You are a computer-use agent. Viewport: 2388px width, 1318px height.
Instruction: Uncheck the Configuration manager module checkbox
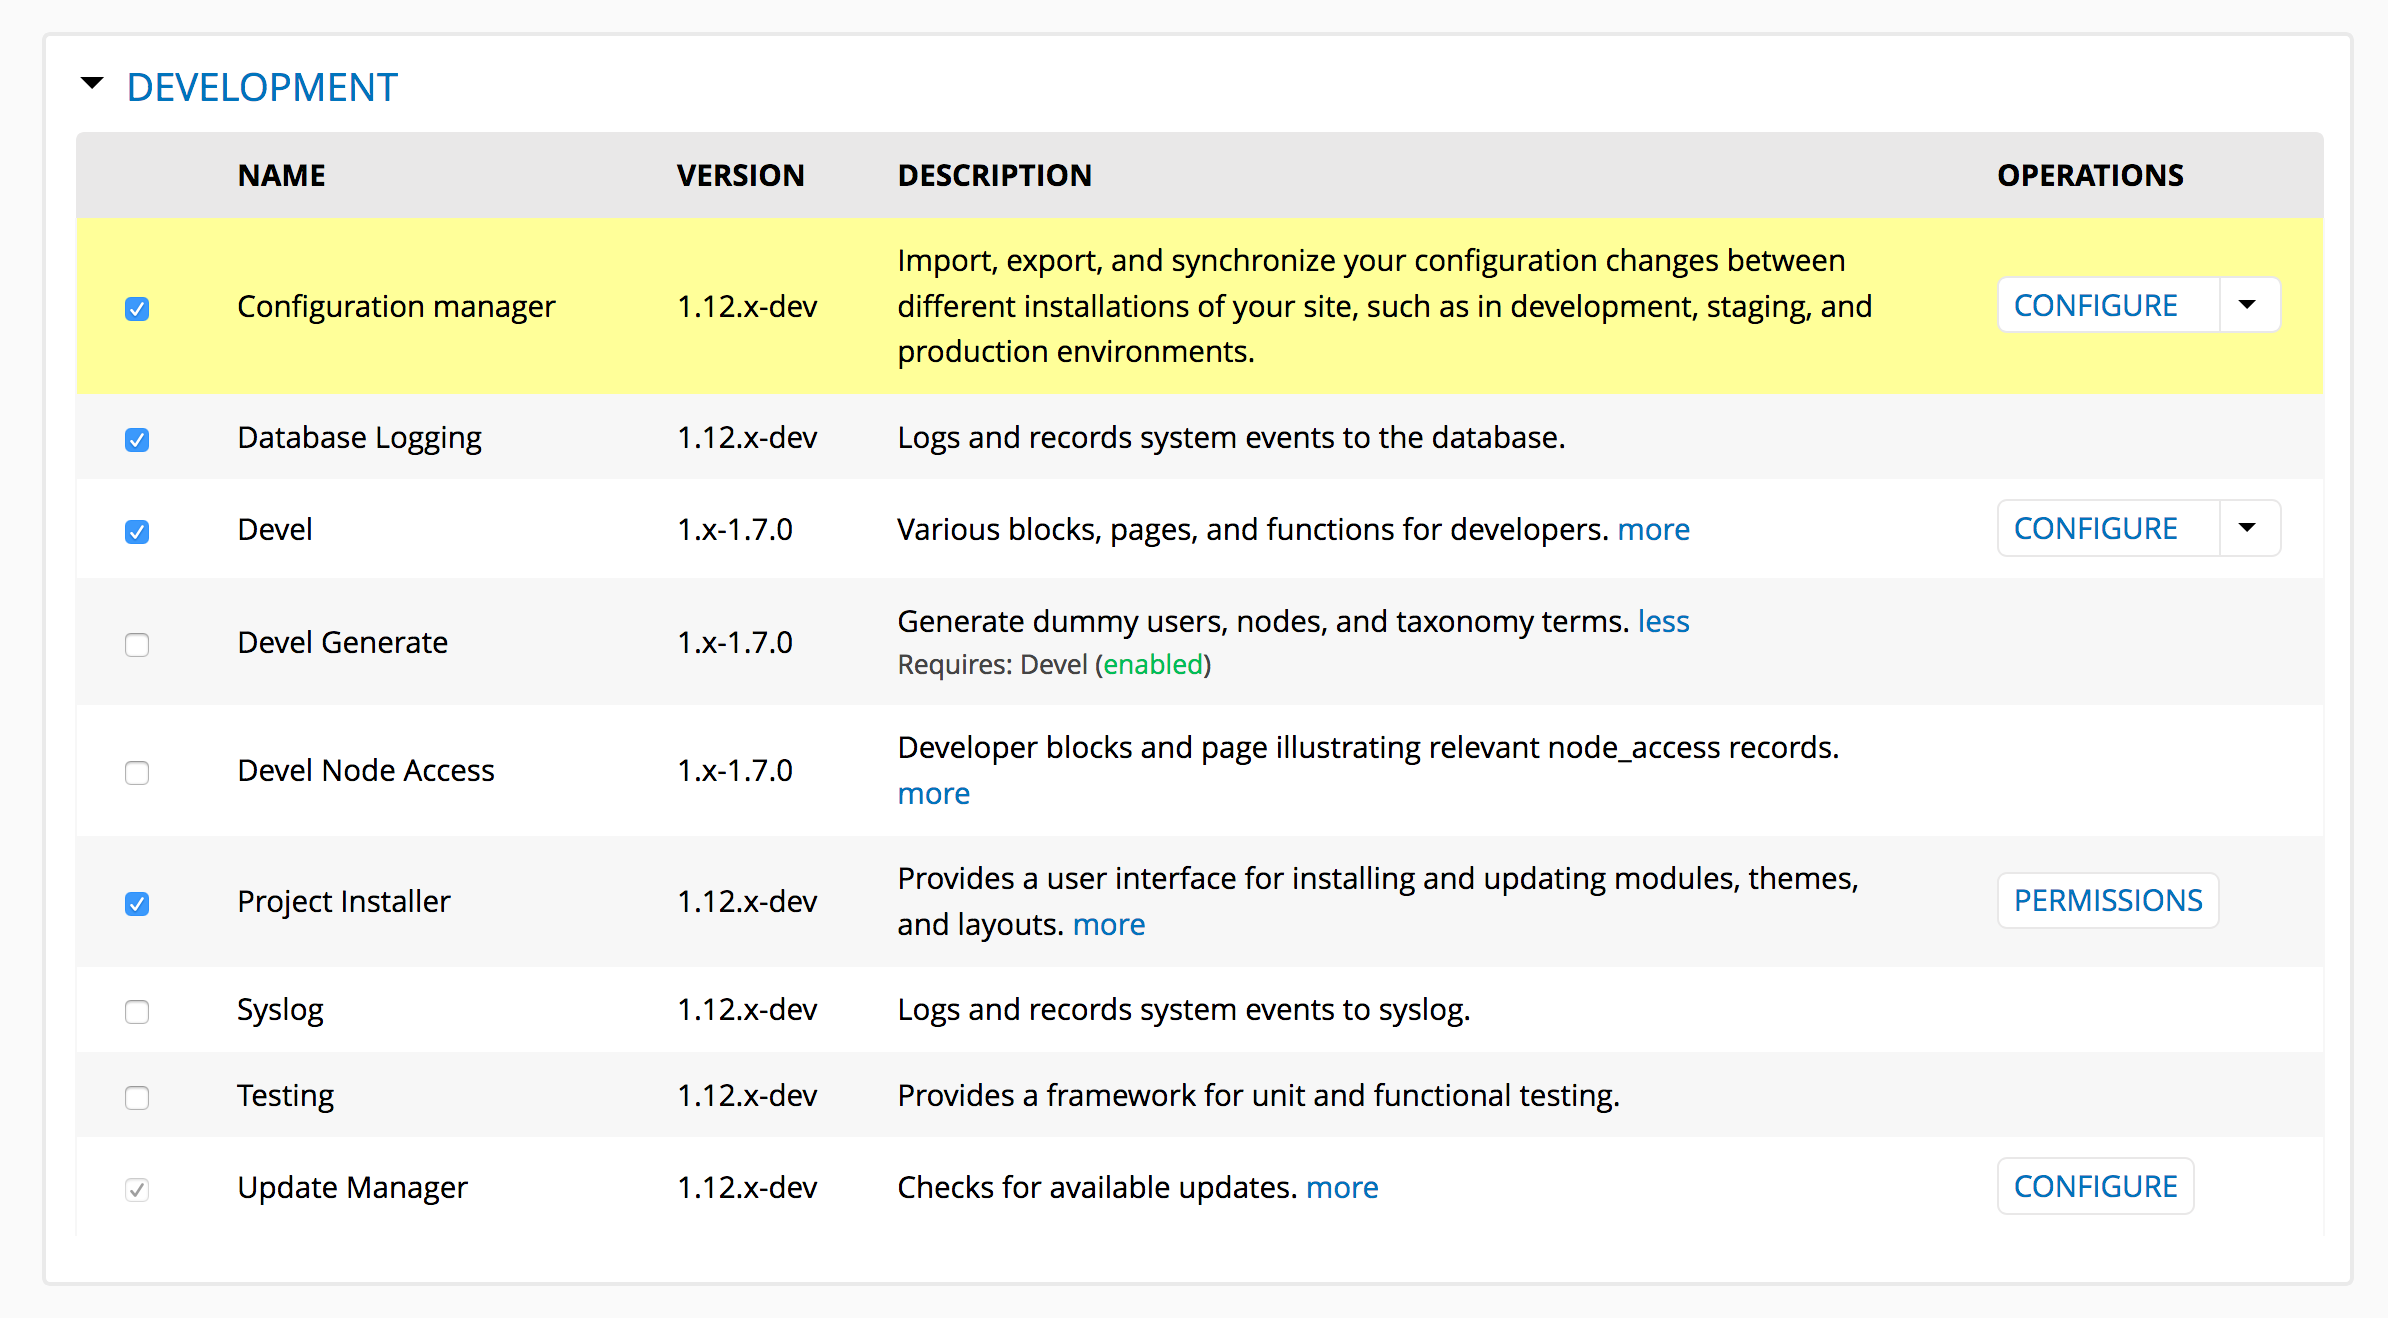click(137, 309)
